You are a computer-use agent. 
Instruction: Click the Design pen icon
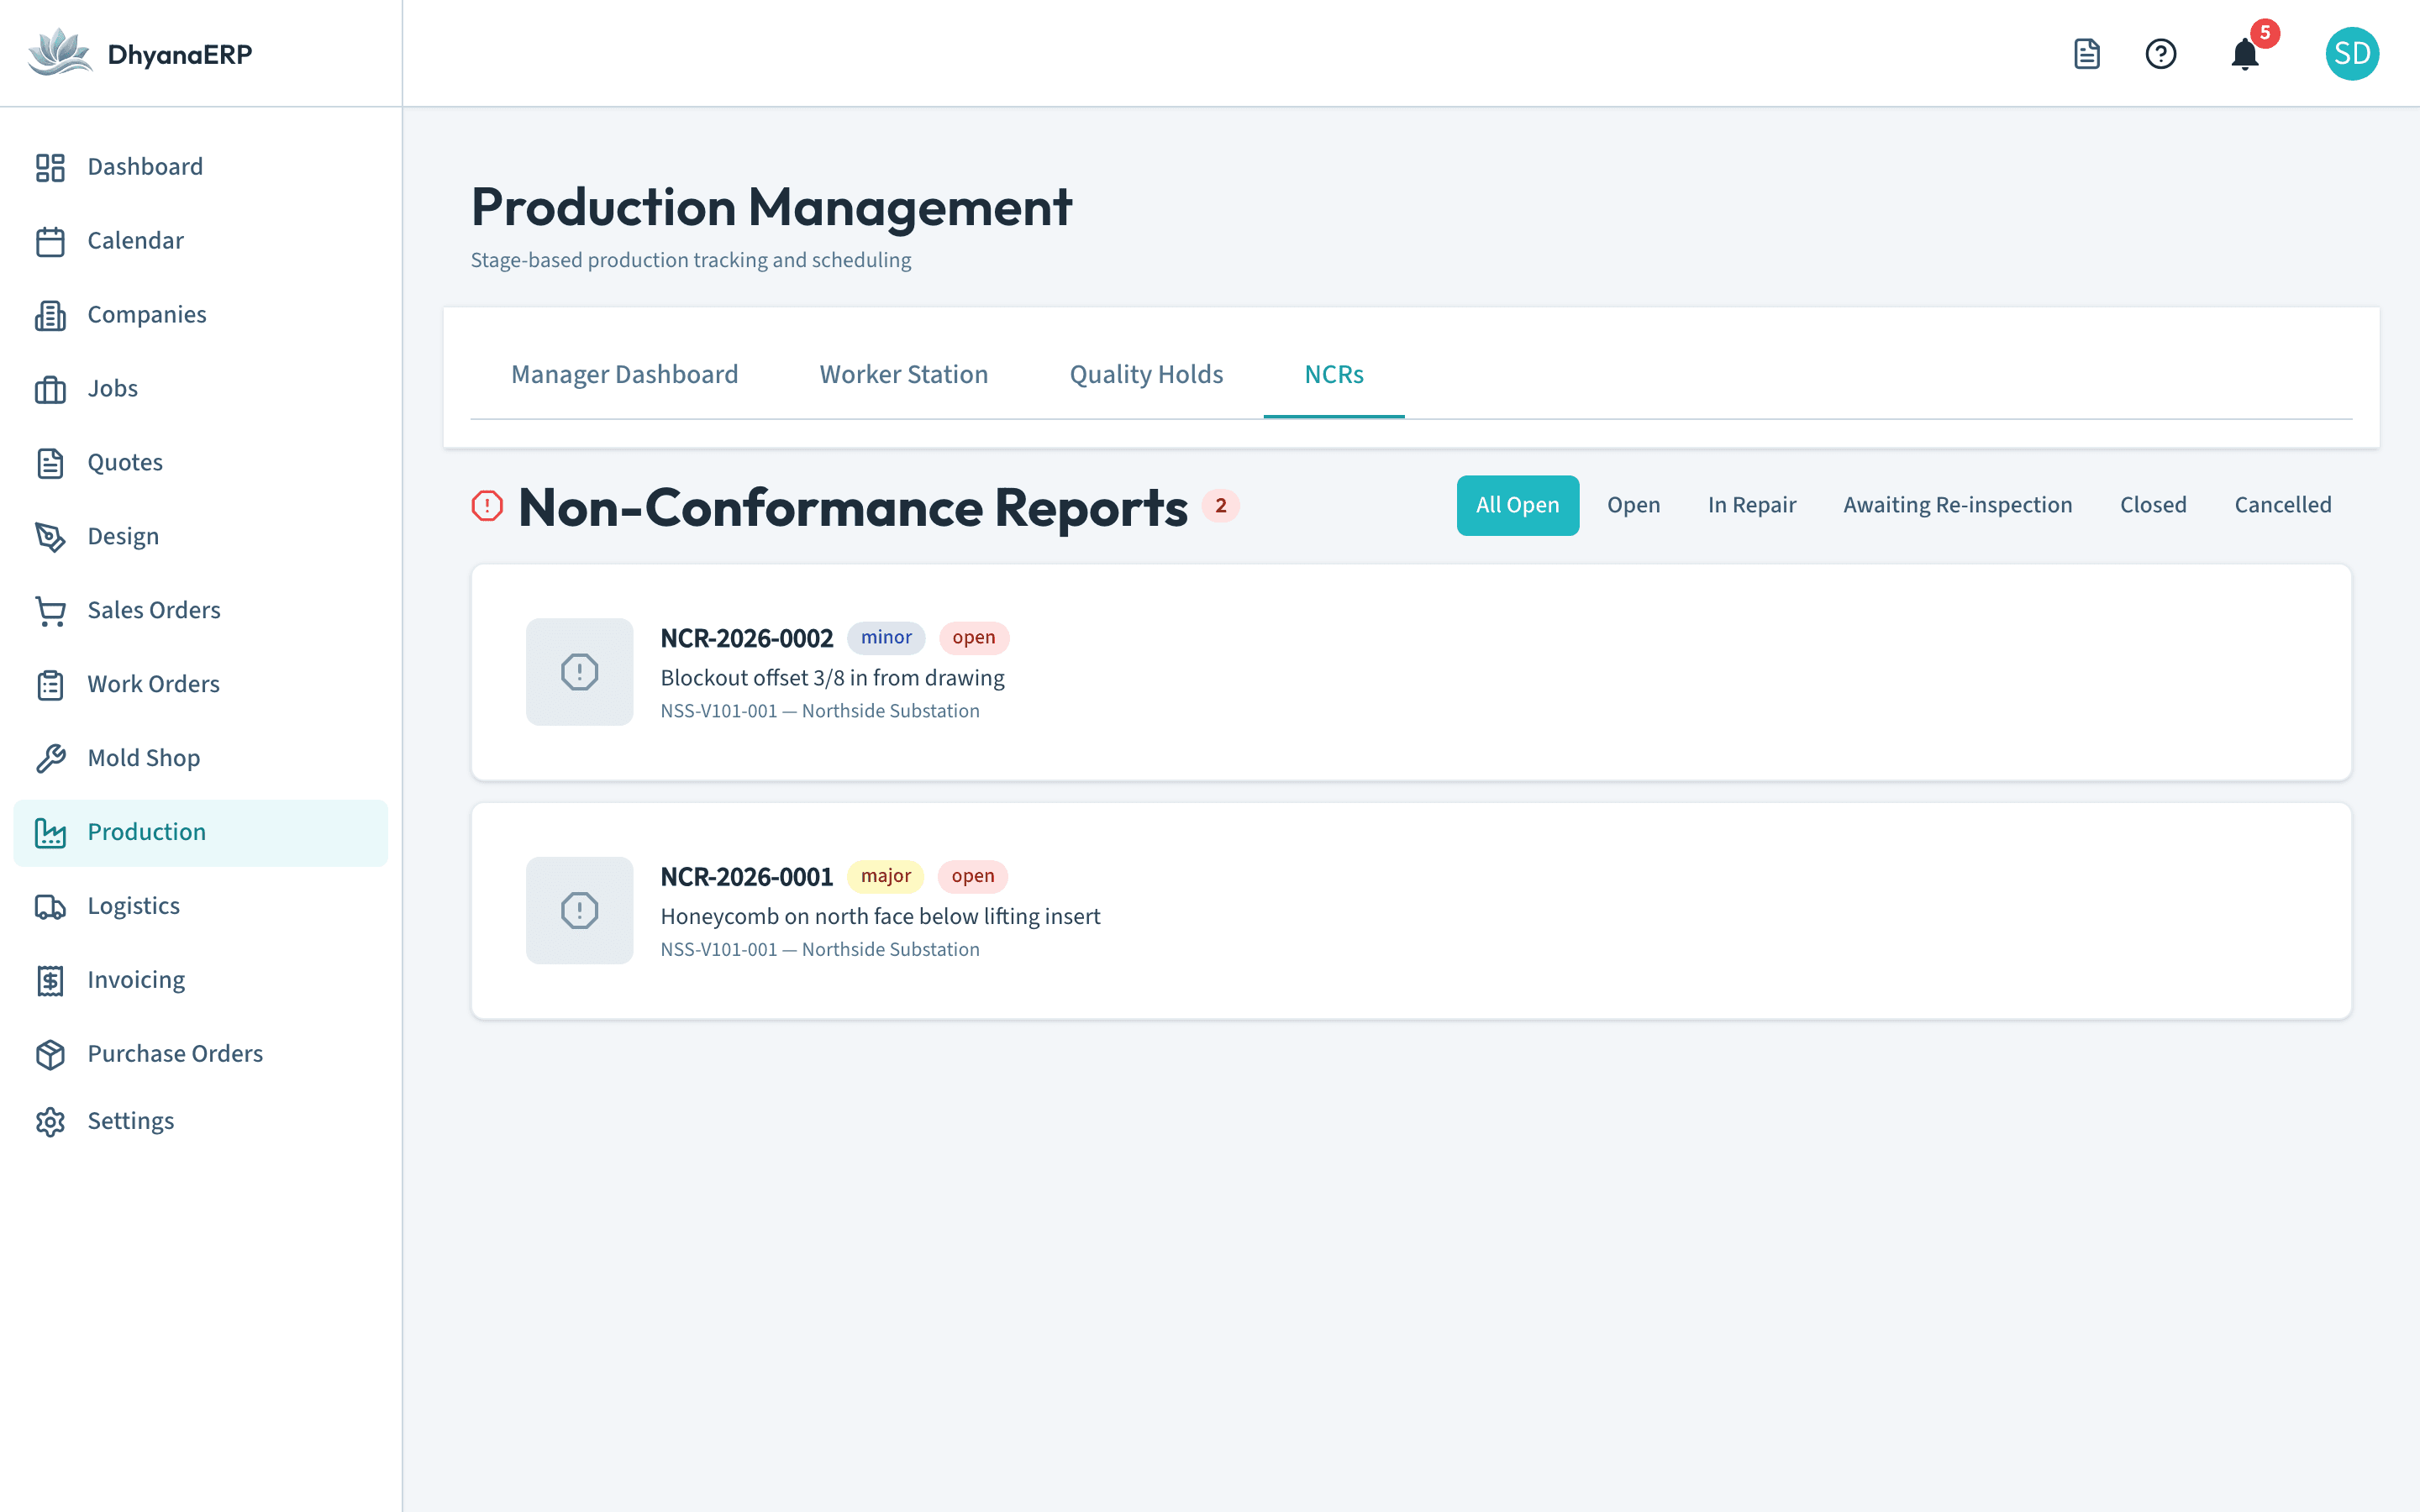click(x=50, y=537)
